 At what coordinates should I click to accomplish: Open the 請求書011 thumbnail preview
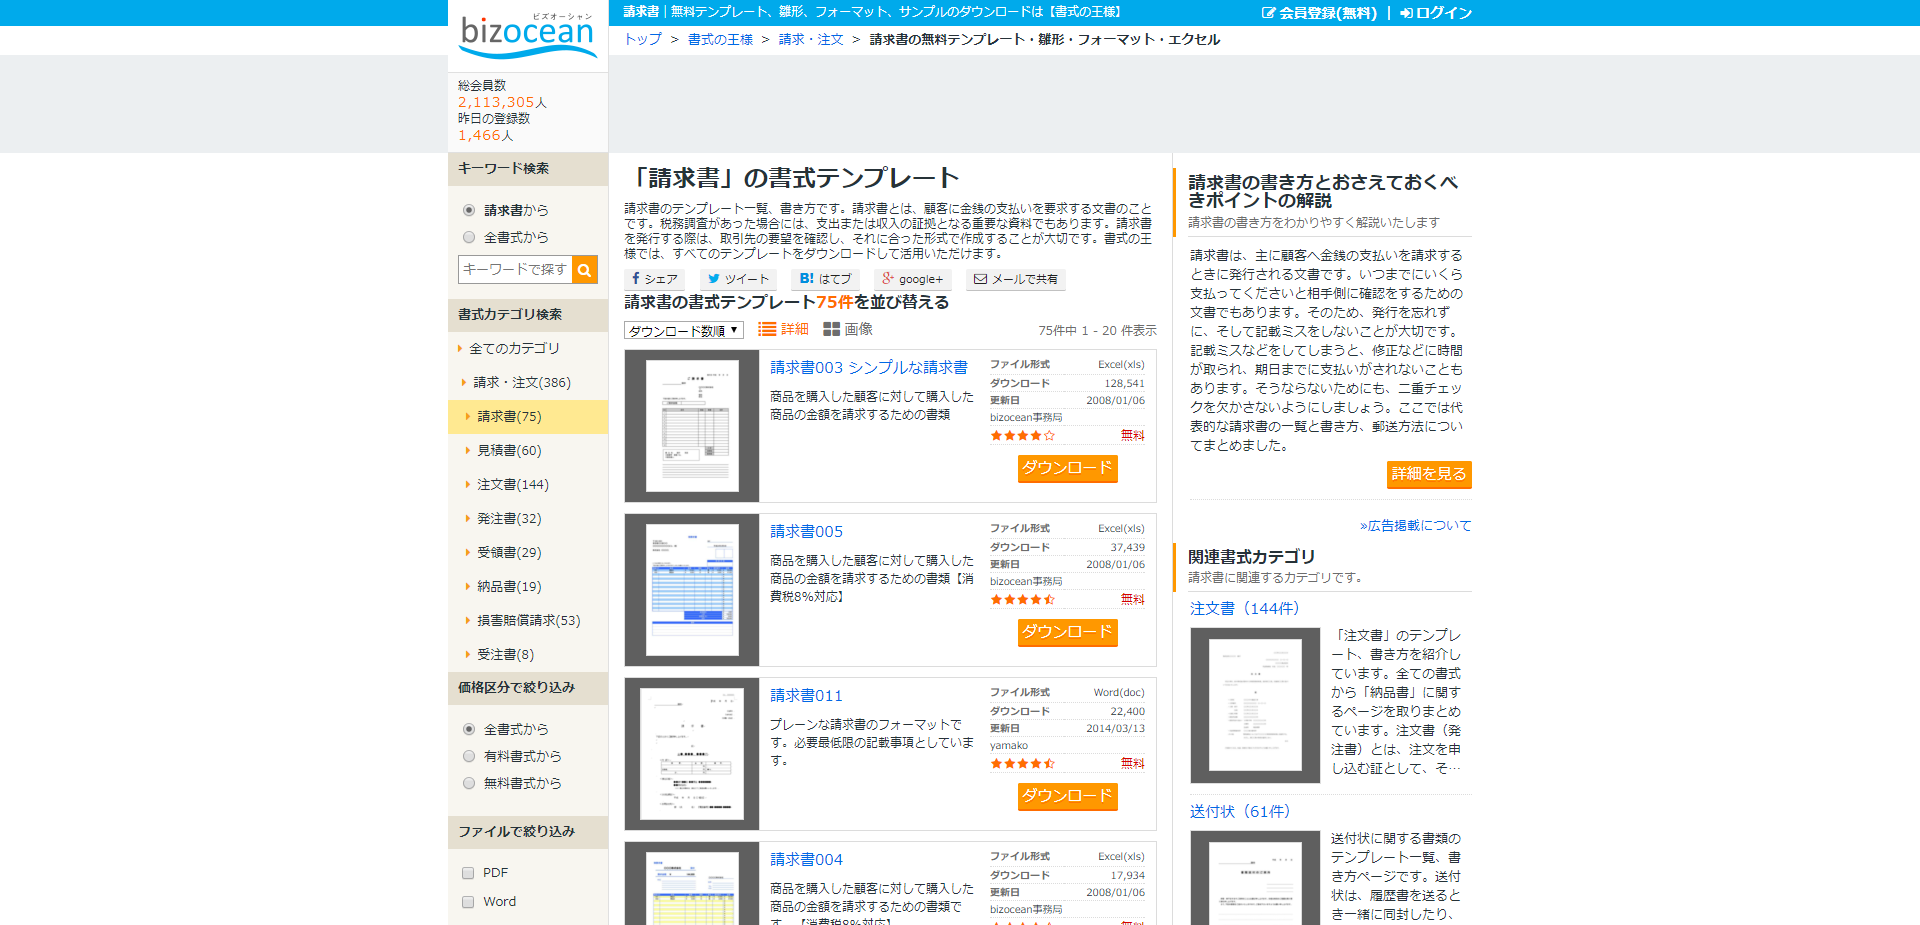pyautogui.click(x=691, y=752)
